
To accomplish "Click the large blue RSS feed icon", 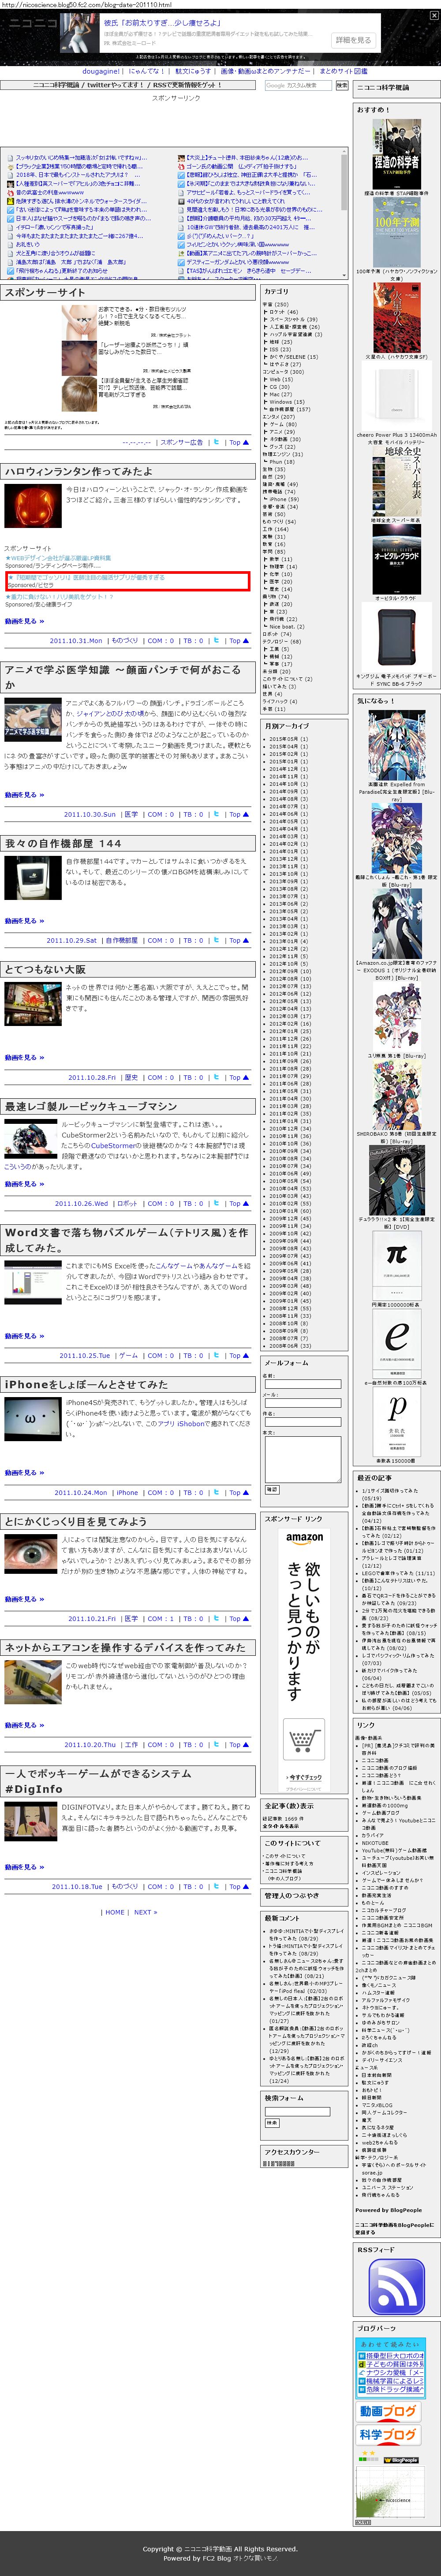I will (x=396, y=2285).
